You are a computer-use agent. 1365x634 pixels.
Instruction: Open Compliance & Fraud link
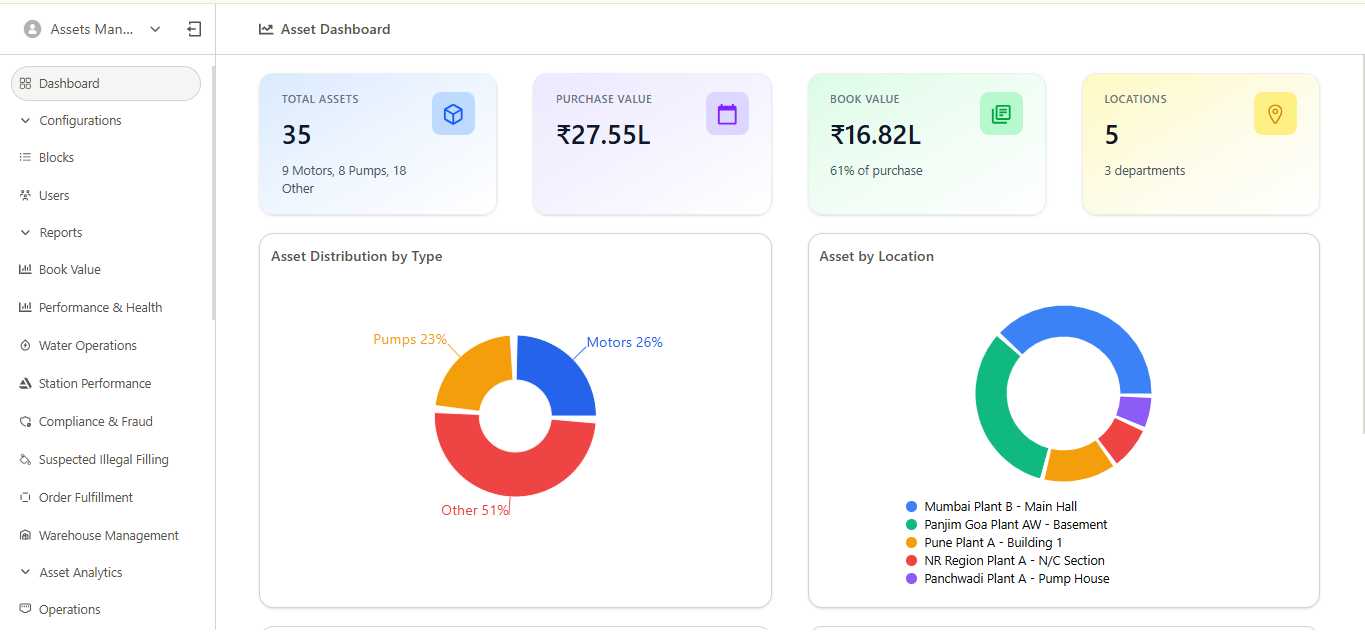point(95,422)
